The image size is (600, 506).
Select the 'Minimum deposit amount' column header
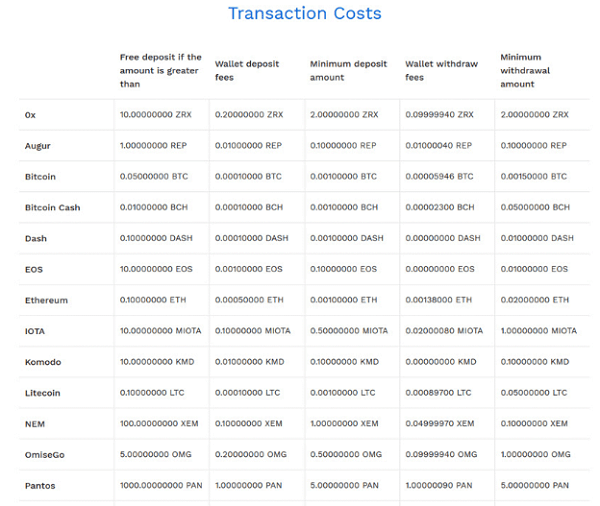[348, 70]
